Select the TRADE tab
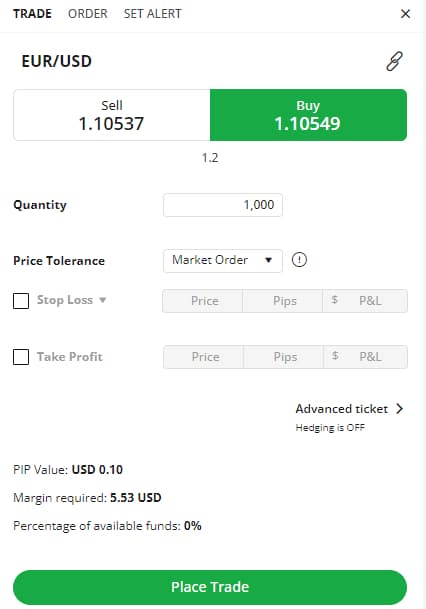Image resolution: width=426 pixels, height=609 pixels. [32, 14]
